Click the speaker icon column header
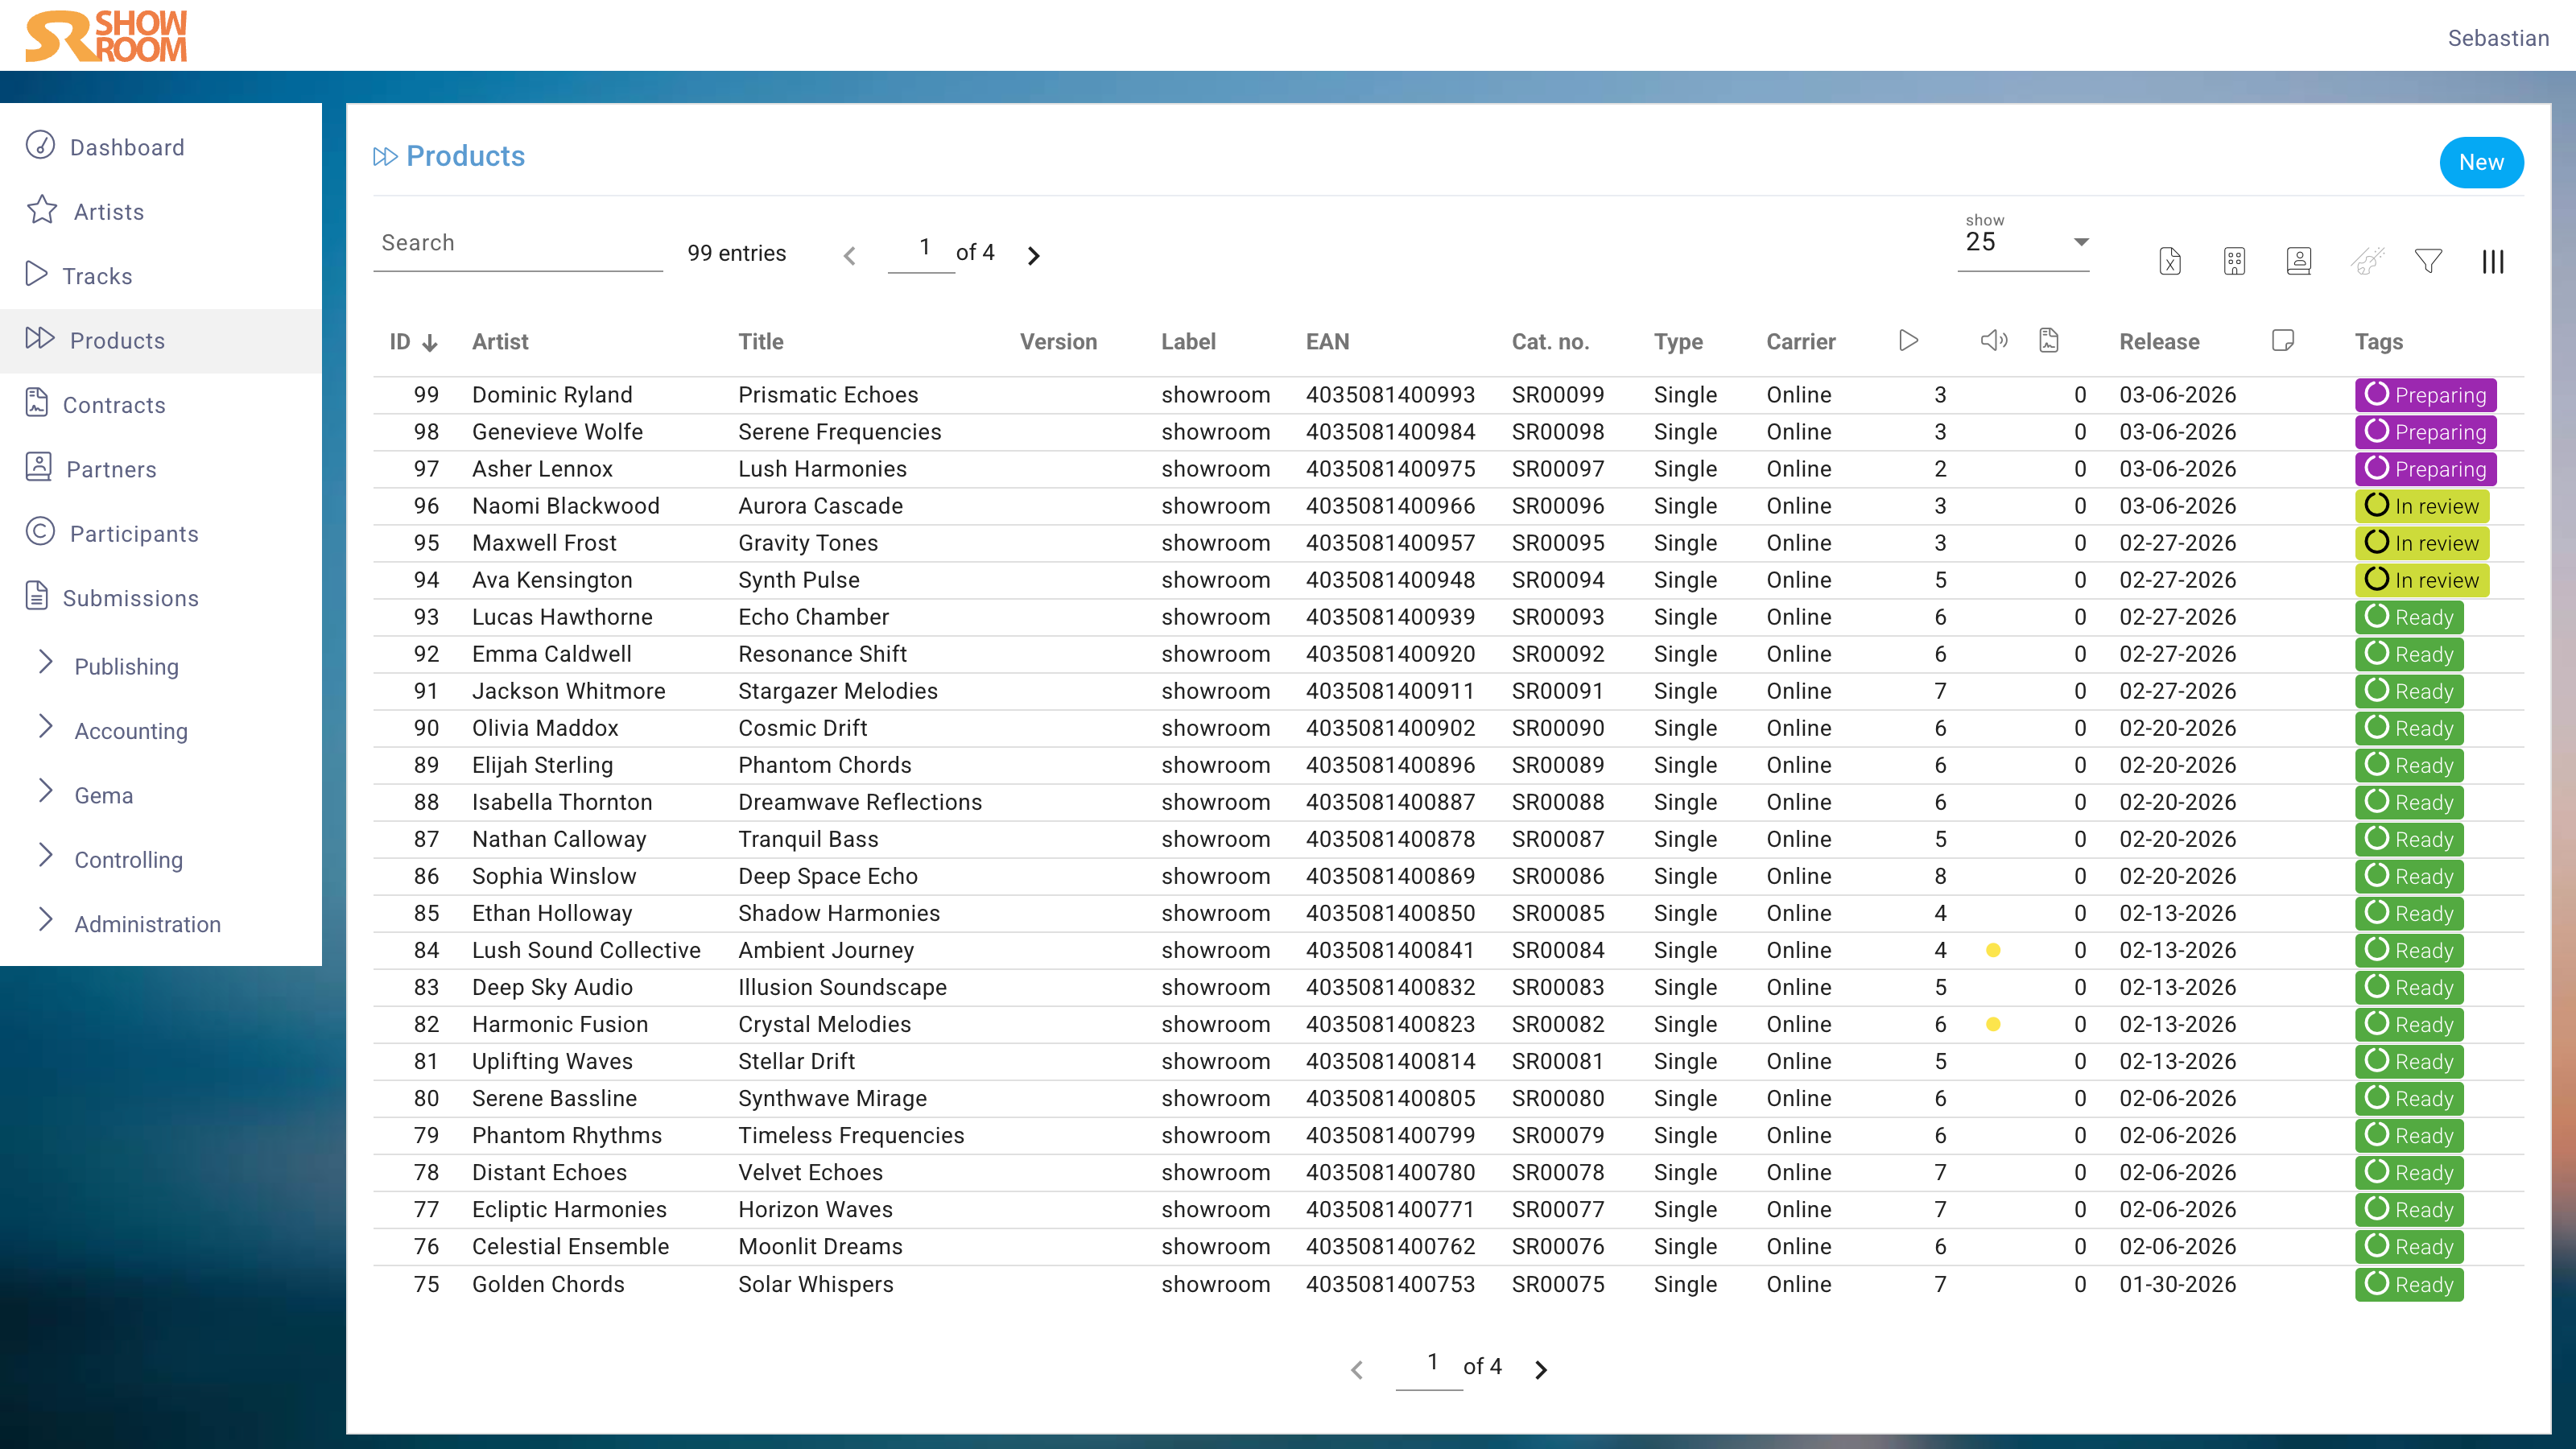The width and height of the screenshot is (2576, 1449). tap(1993, 341)
